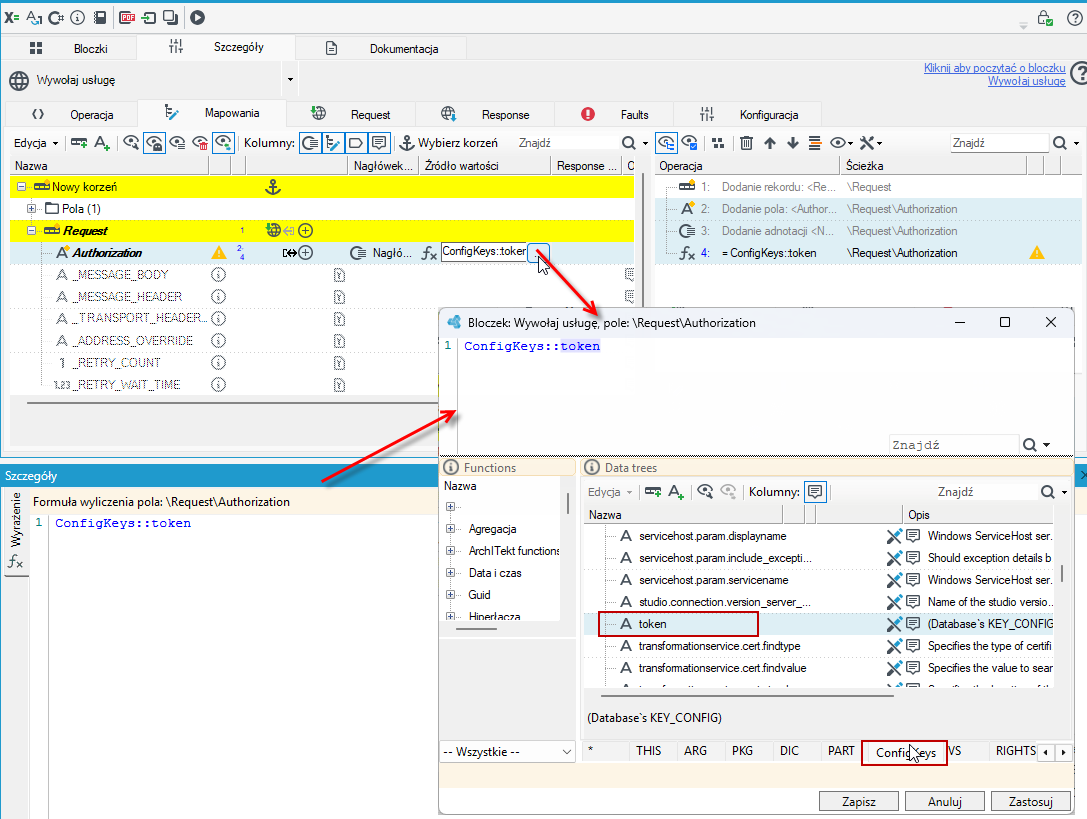Select the token row in Data trees
This screenshot has height=819, width=1087.
818,624
